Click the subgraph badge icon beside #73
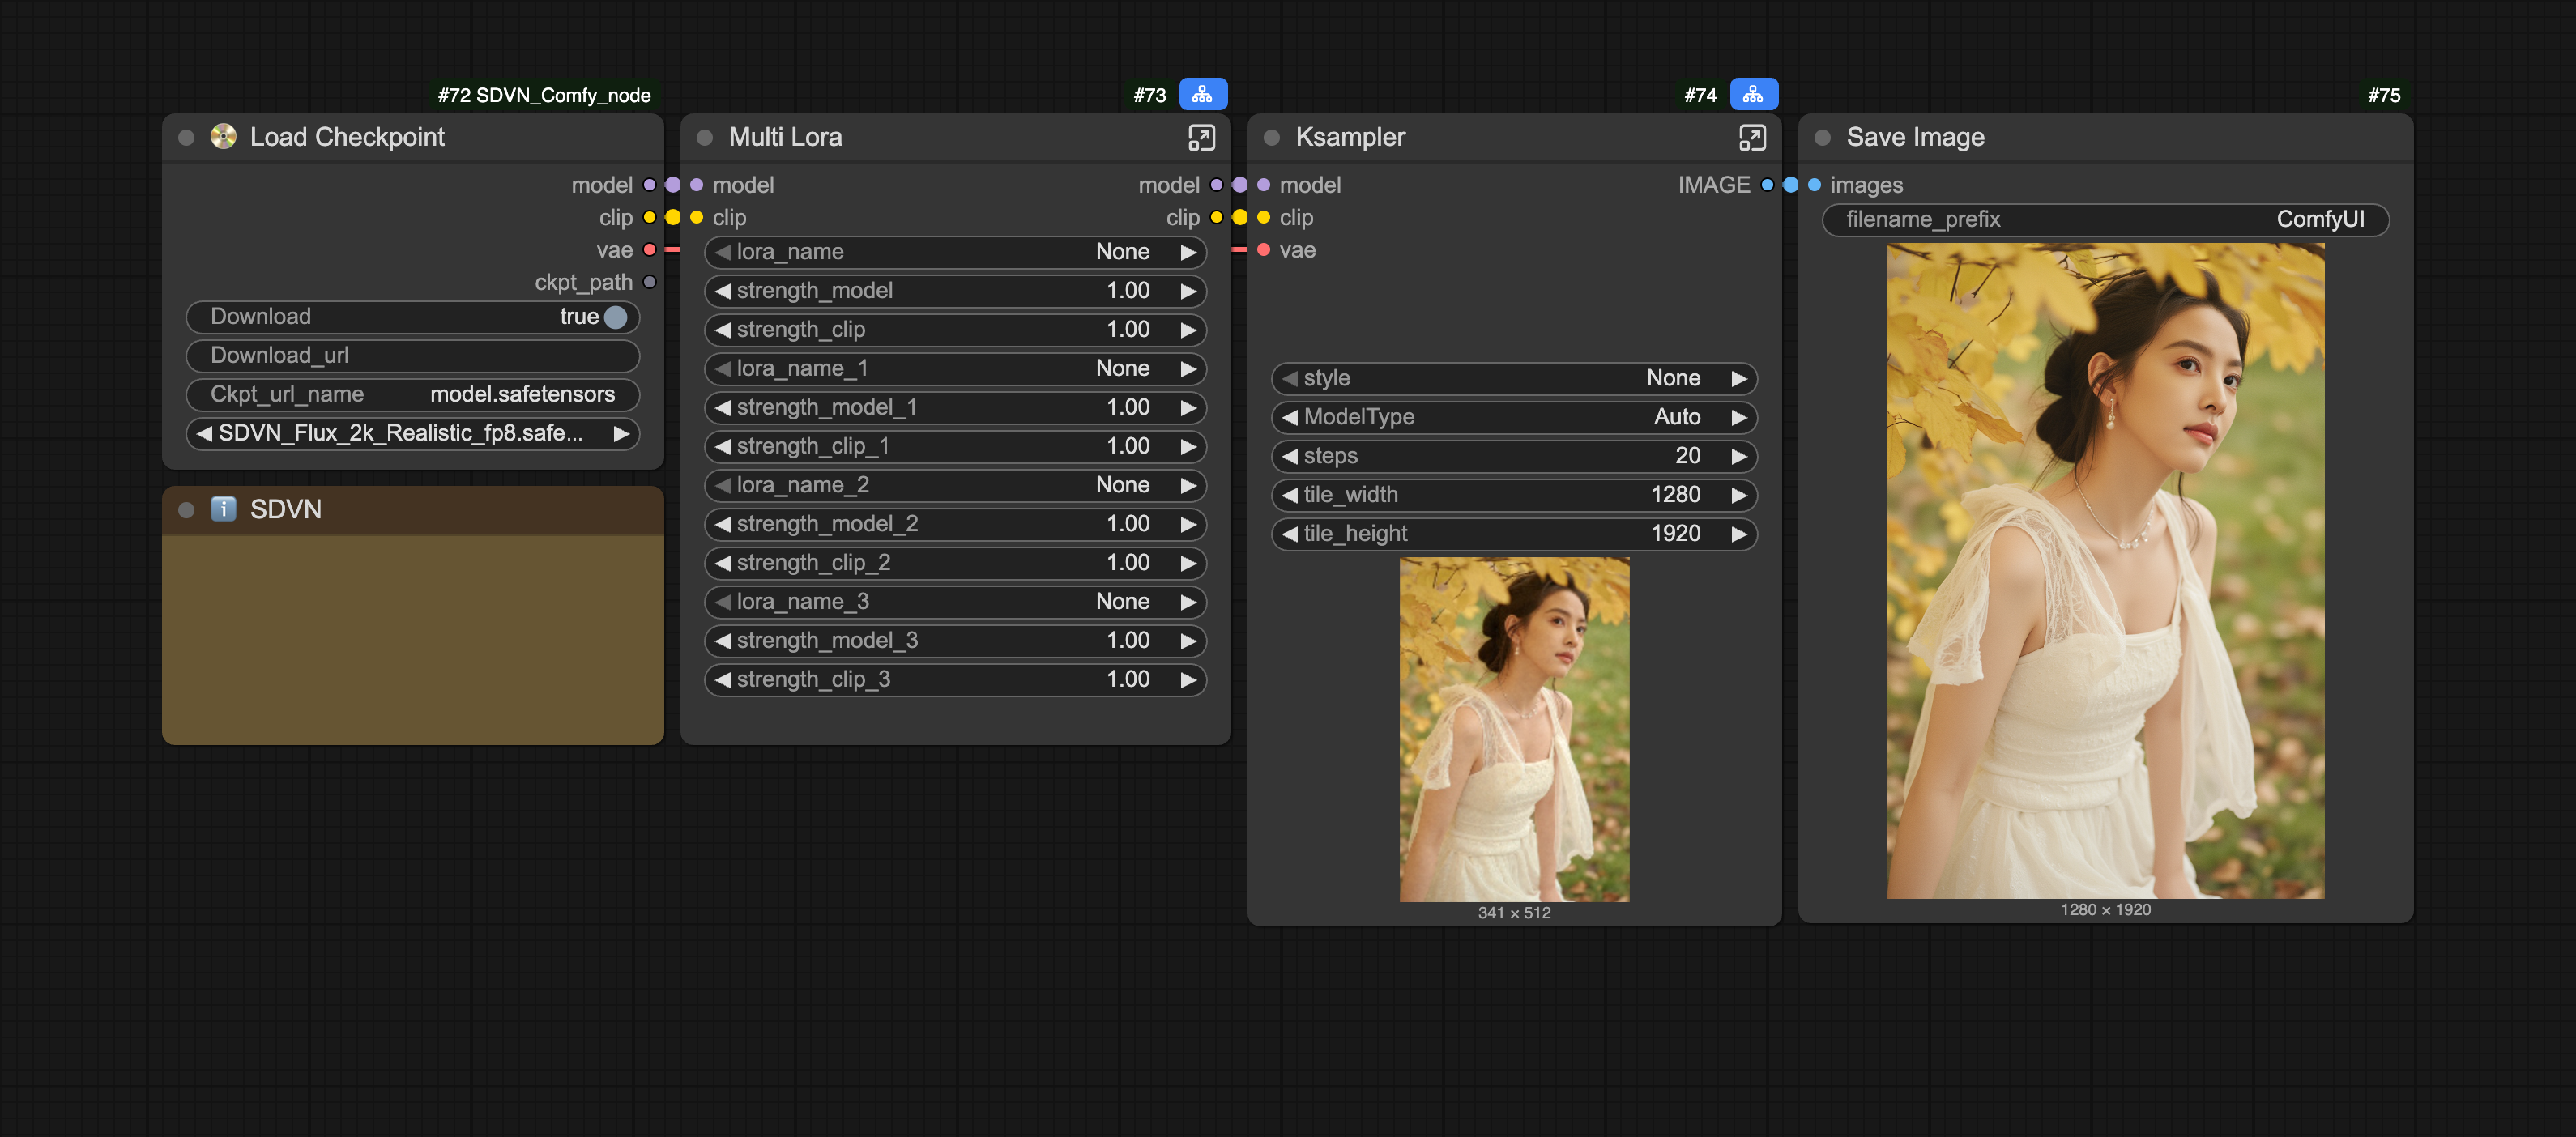This screenshot has height=1137, width=2576. 1202,94
